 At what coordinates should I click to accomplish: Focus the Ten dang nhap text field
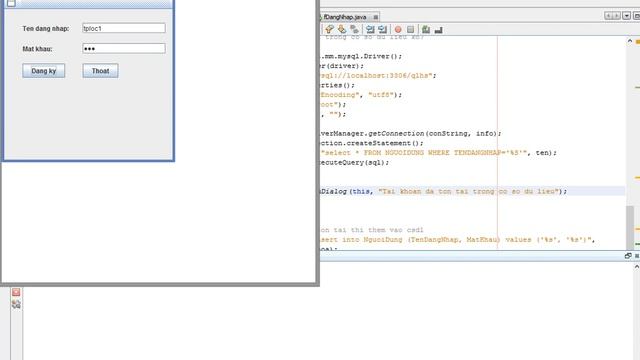click(x=124, y=28)
